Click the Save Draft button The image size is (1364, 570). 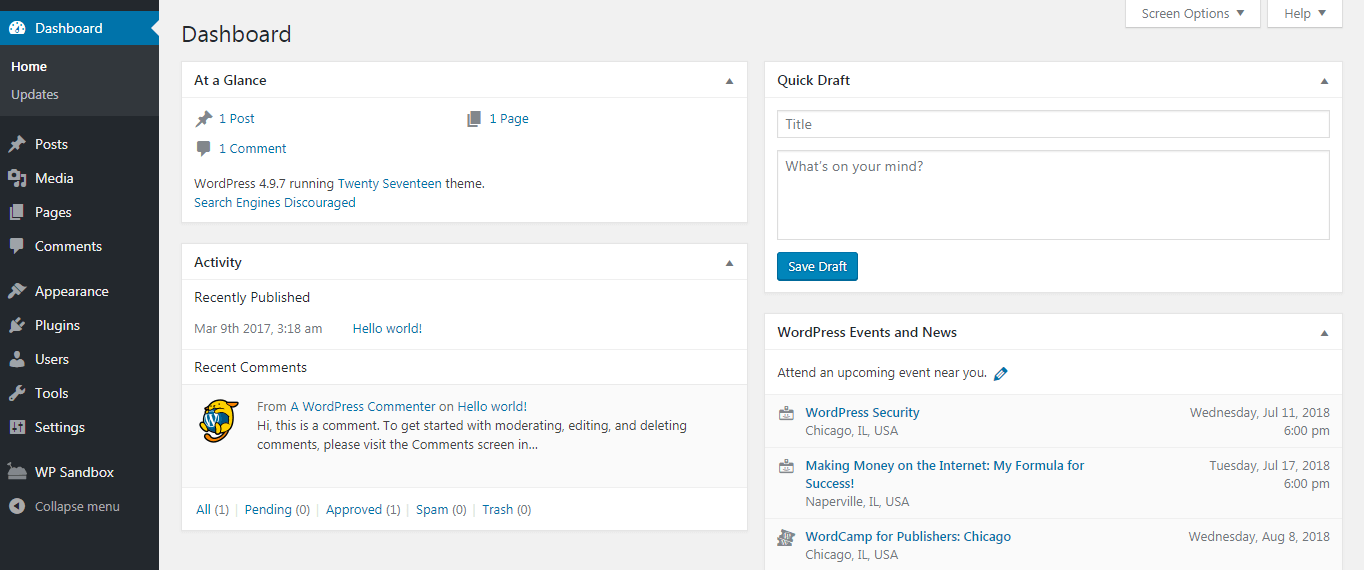click(x=817, y=267)
